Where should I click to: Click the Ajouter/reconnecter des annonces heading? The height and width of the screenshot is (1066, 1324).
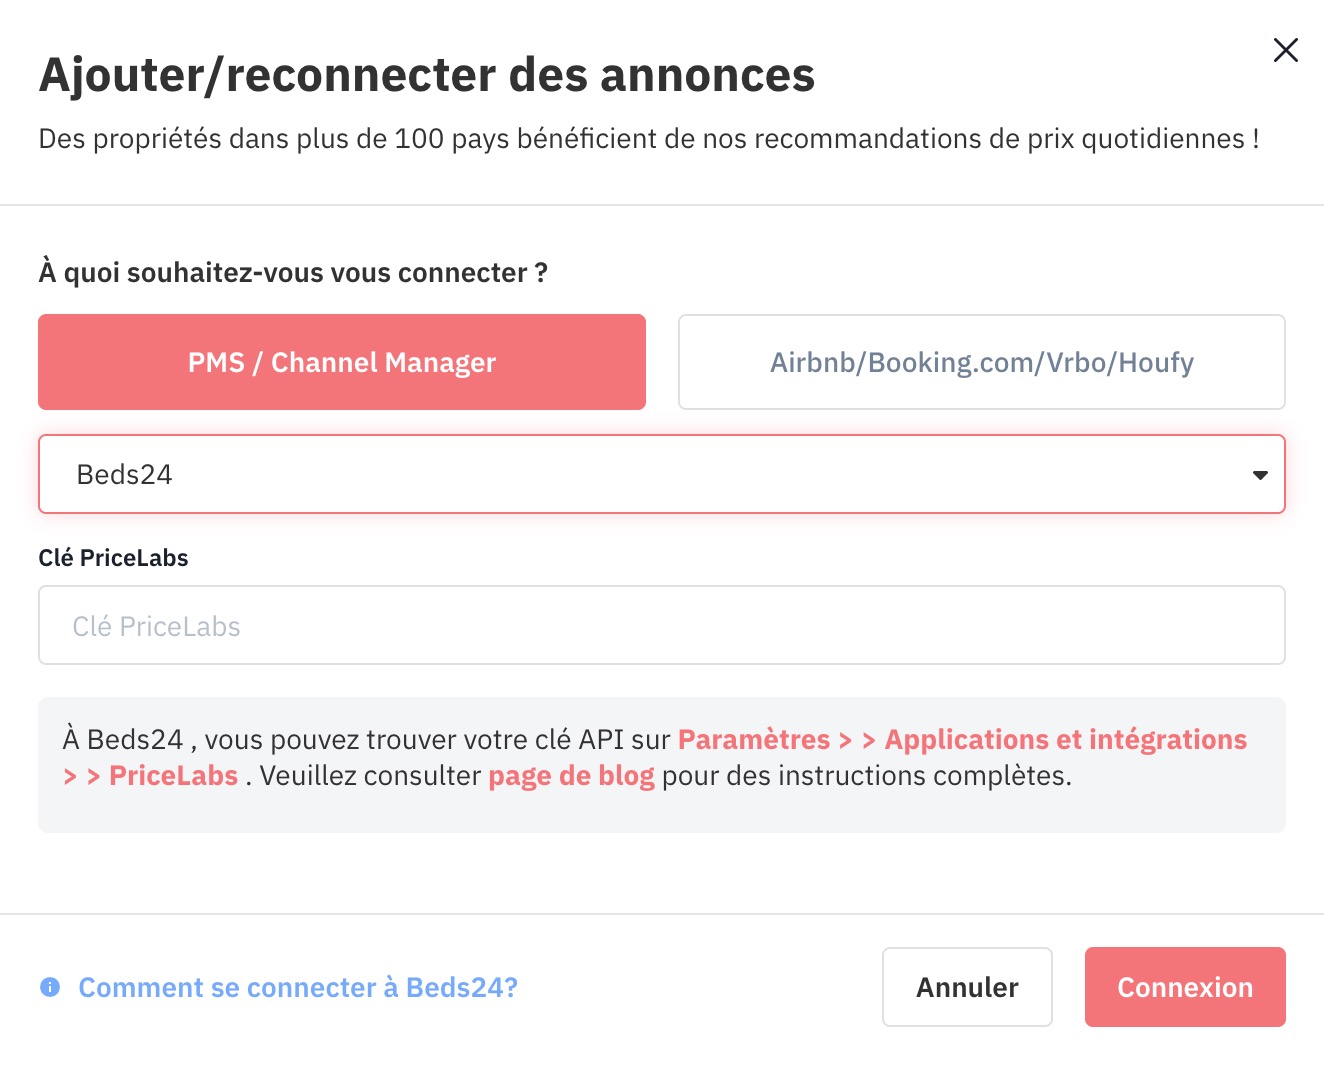(427, 75)
